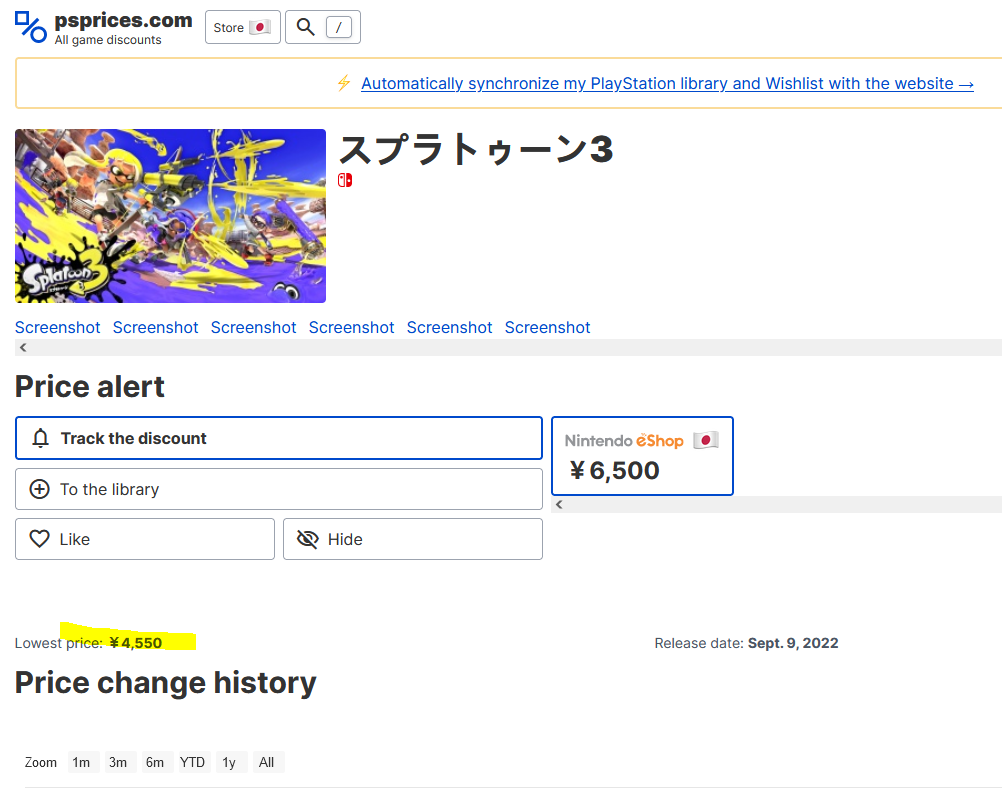The image size is (1002, 796).
Task: Click the Nintendo Switch platform icon
Action: coord(345,180)
